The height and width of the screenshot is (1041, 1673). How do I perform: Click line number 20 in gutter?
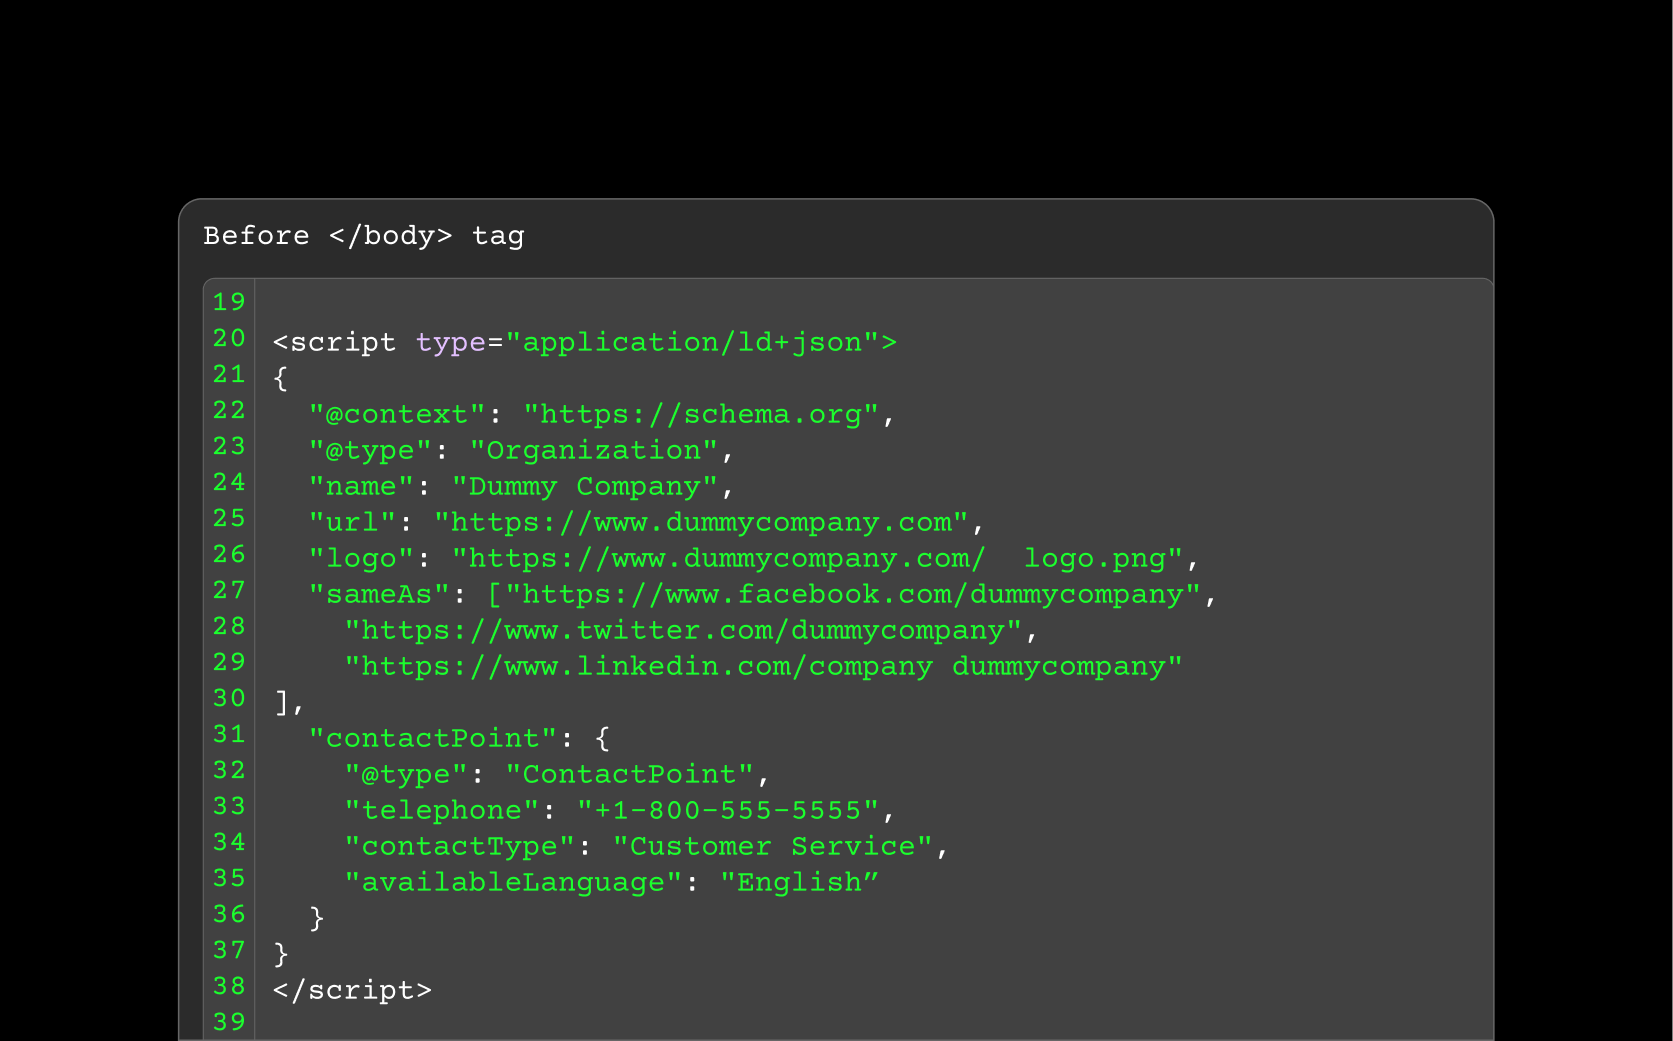[x=229, y=338]
